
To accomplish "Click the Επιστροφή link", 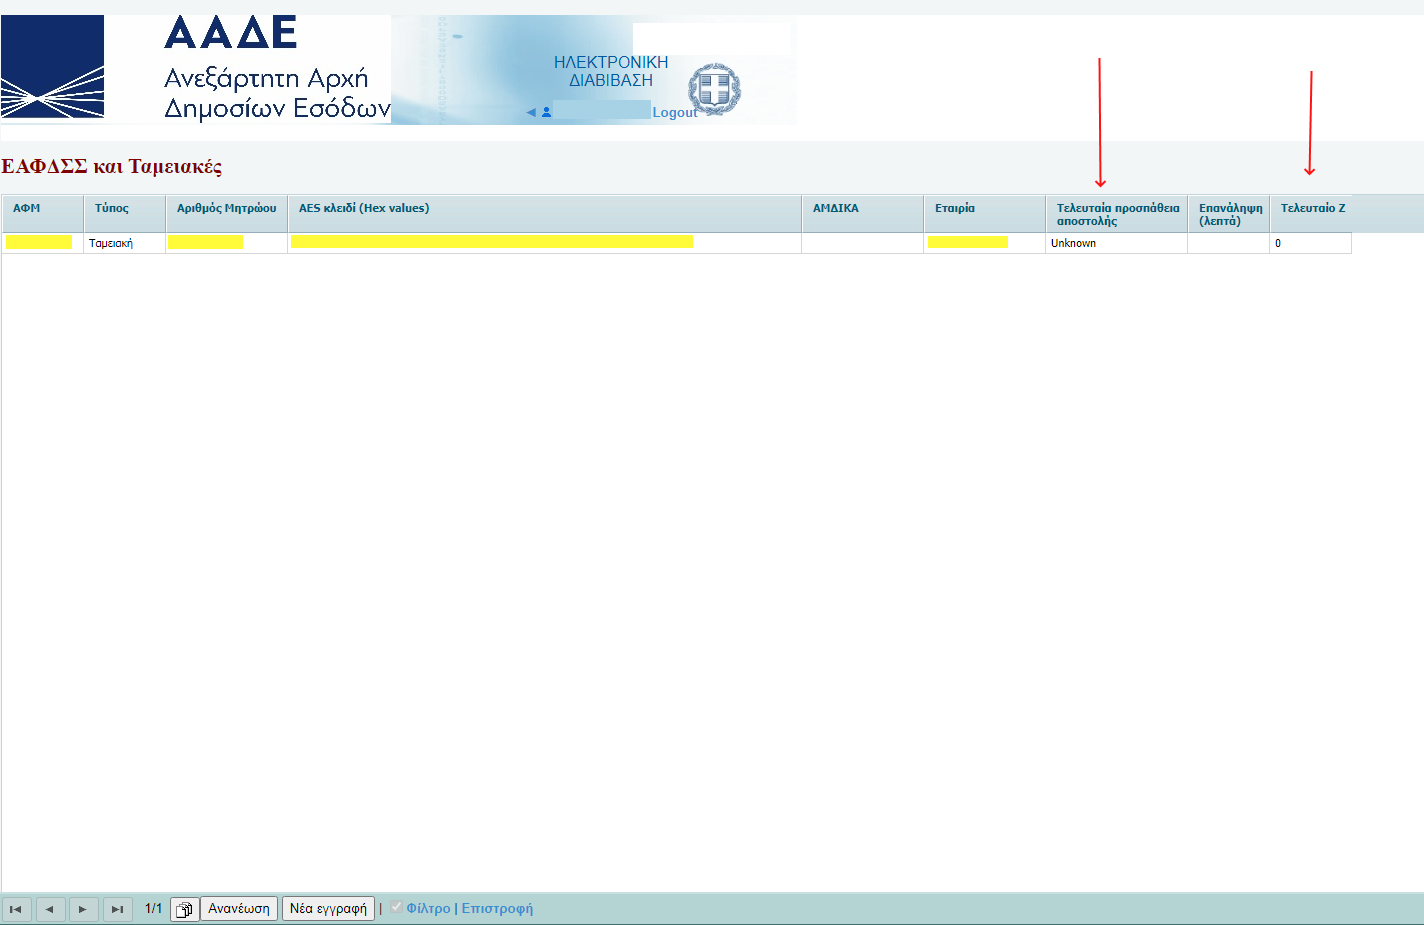I will [497, 908].
